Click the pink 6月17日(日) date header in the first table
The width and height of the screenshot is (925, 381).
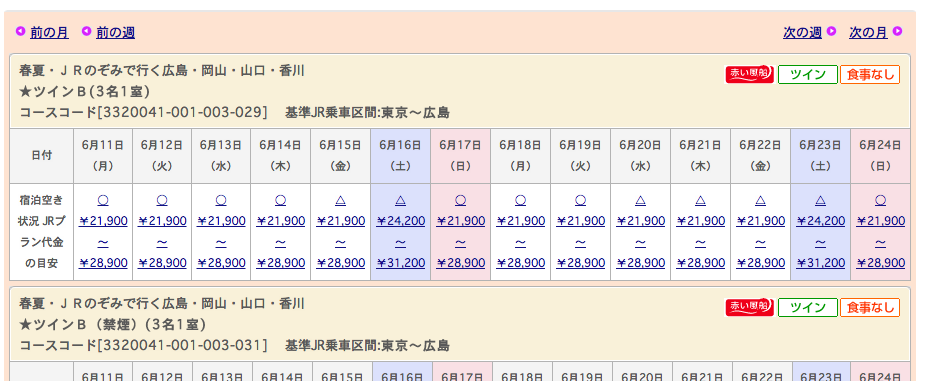pos(461,156)
